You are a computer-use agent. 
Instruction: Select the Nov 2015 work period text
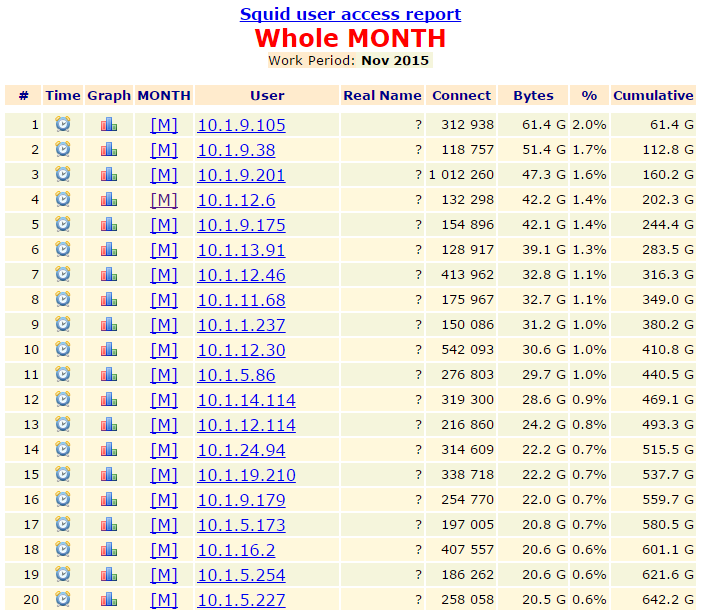click(x=395, y=60)
